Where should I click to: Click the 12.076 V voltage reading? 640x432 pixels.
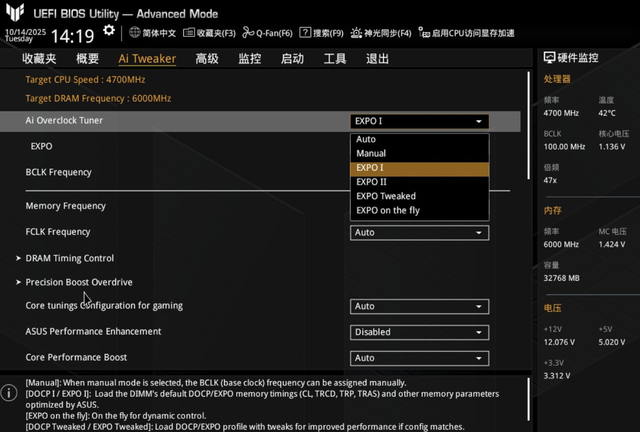pos(559,342)
